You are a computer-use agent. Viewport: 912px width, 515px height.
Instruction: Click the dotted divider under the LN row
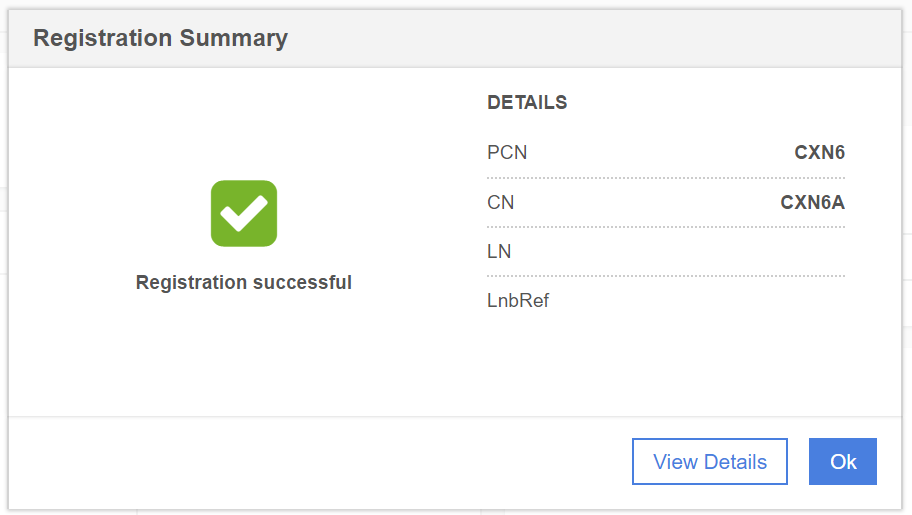[x=666, y=276]
